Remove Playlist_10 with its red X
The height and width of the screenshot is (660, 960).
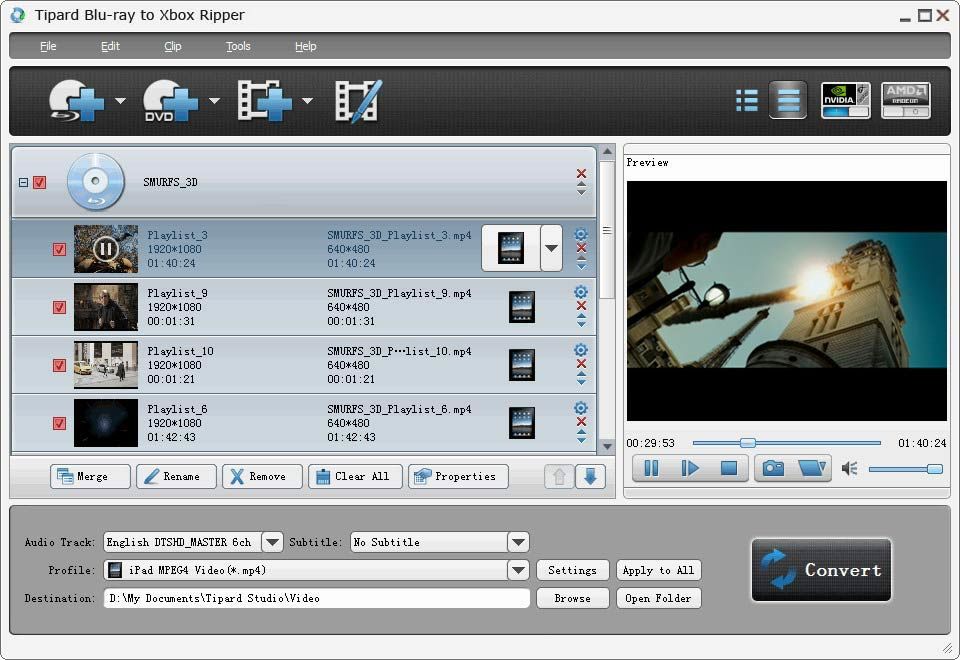[x=581, y=364]
